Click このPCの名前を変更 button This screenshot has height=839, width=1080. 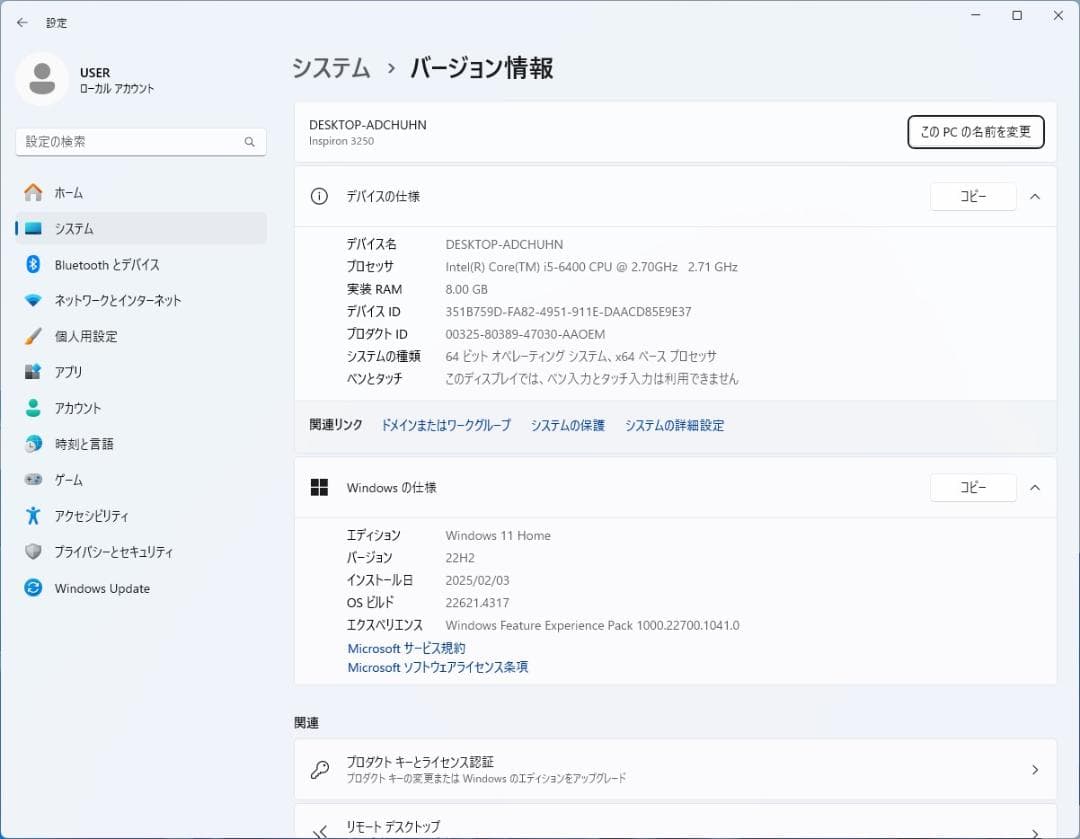coord(975,131)
